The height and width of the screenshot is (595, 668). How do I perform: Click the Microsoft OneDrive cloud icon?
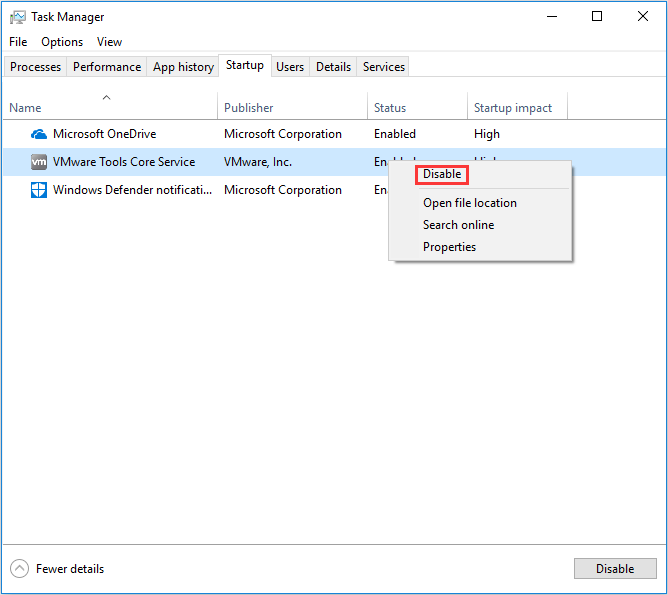[39, 134]
